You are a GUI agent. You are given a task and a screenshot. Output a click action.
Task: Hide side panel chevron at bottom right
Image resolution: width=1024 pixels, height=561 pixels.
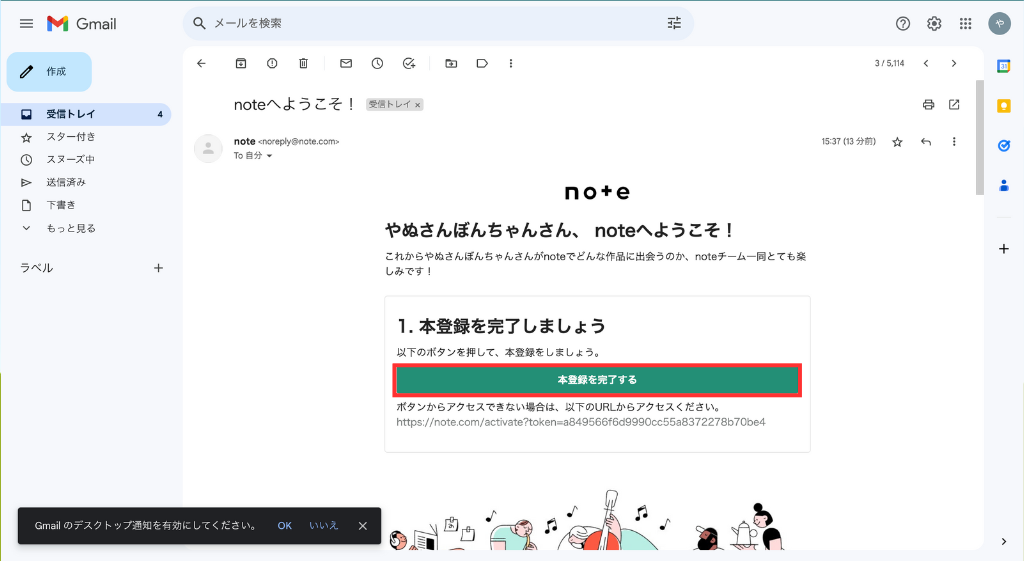(1004, 541)
